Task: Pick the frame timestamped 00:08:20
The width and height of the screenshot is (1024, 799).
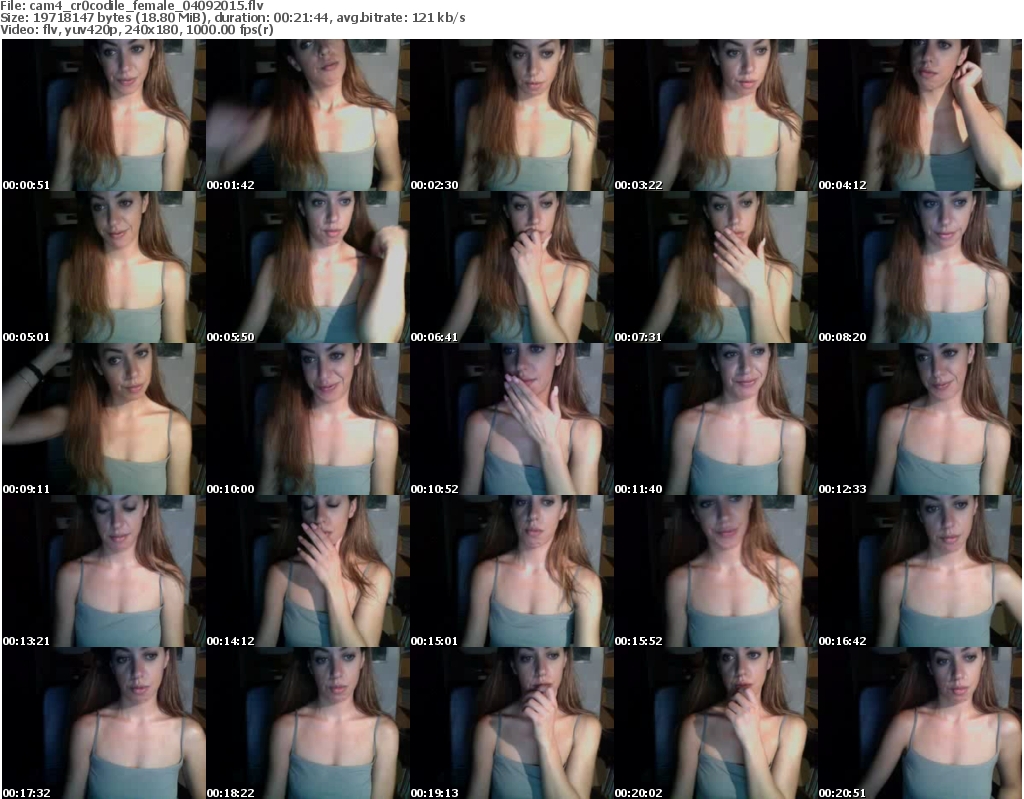Action: click(x=920, y=267)
